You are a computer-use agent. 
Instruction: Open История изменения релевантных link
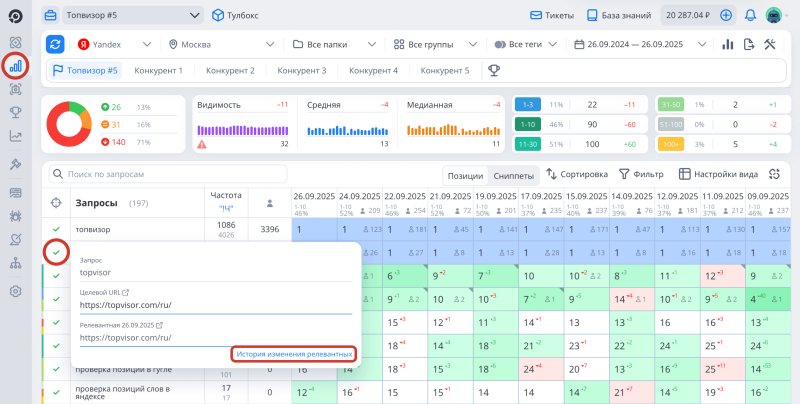(x=294, y=354)
